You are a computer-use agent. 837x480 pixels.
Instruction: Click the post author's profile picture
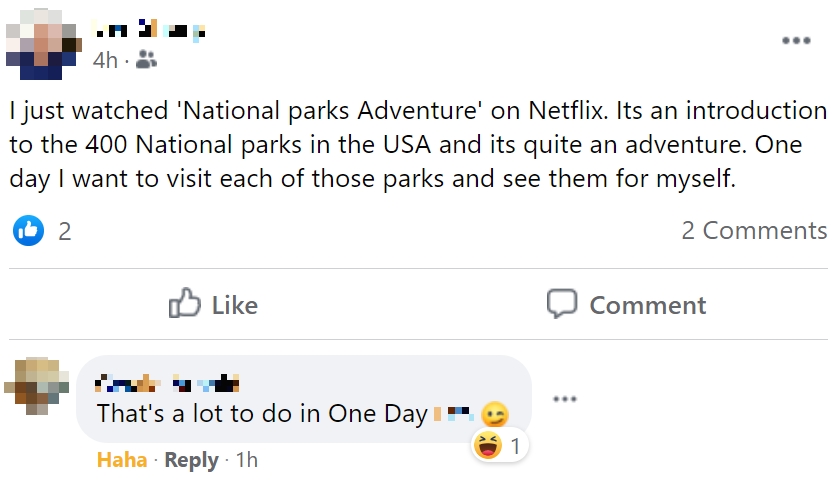point(43,41)
